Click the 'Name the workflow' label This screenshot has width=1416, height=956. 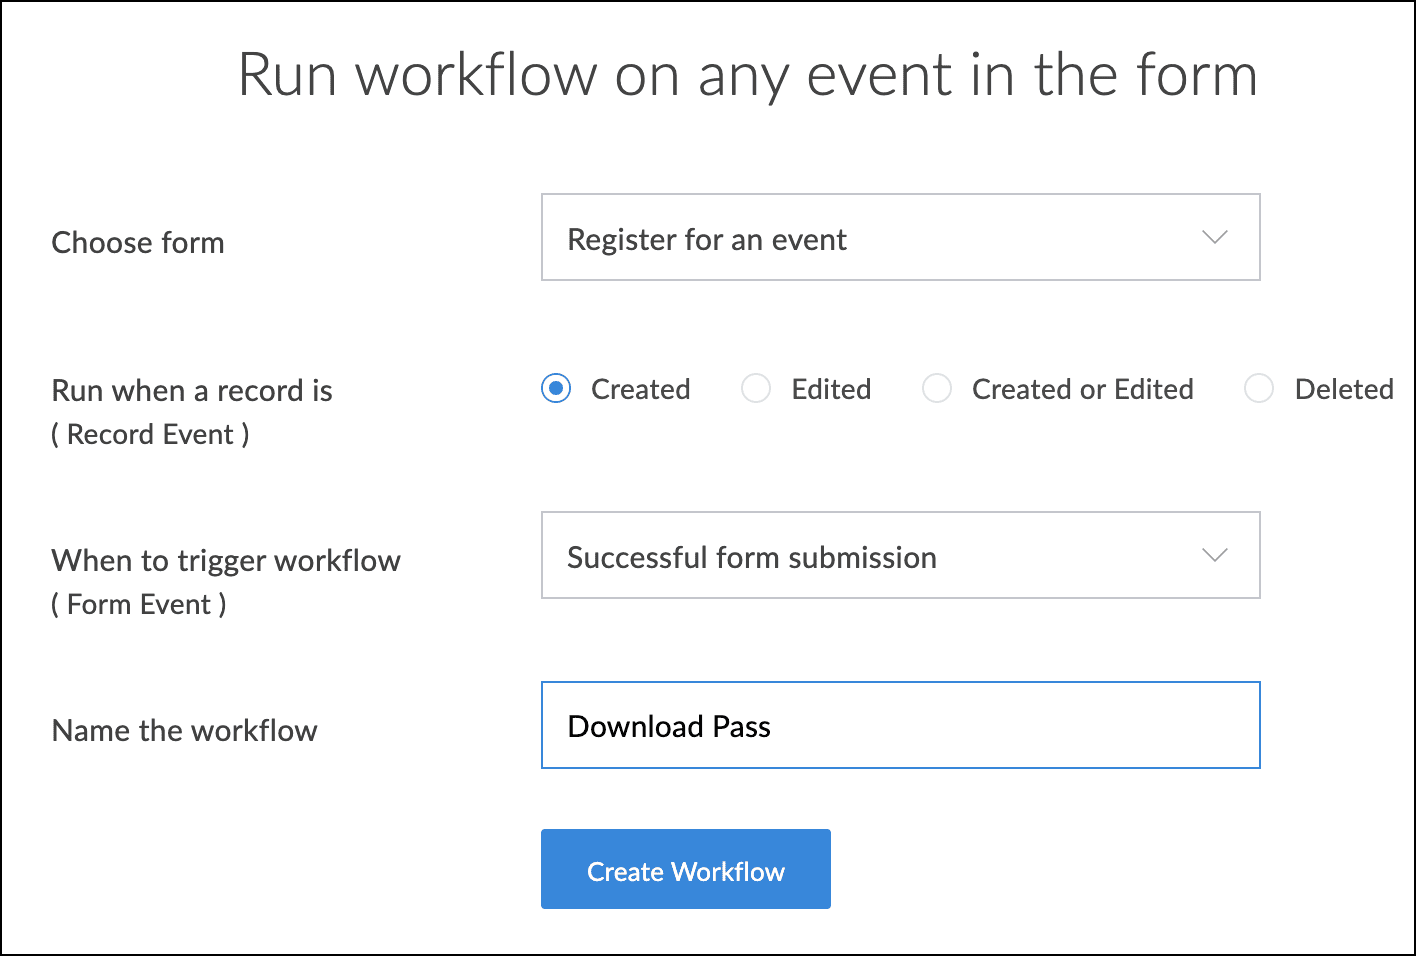coord(184,731)
